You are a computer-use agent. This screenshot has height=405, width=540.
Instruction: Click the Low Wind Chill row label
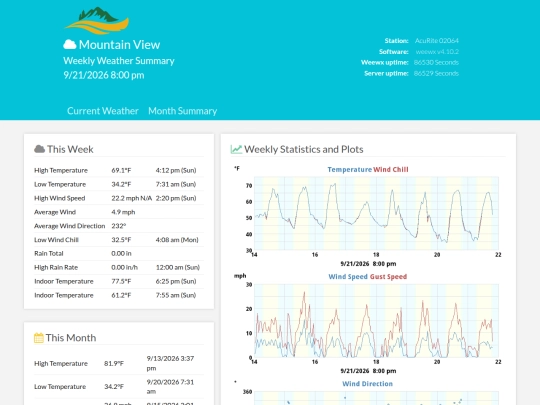tap(56, 240)
